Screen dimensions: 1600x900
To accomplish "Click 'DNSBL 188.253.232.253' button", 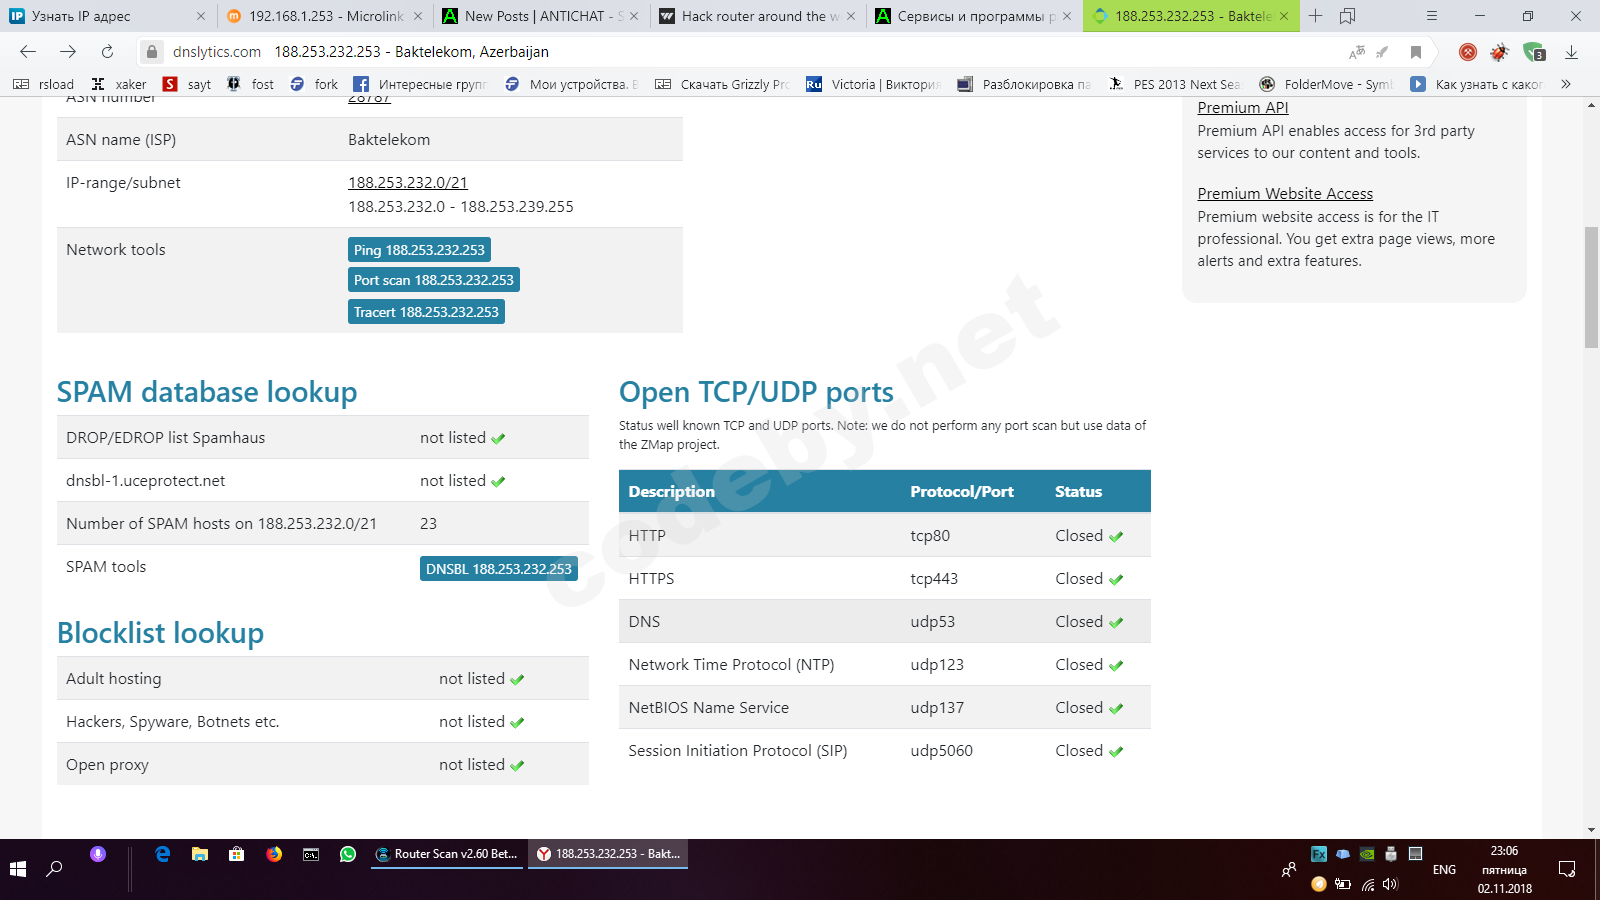I will tap(499, 569).
